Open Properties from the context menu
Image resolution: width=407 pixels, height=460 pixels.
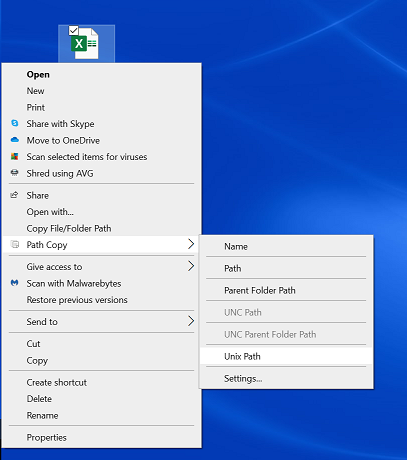[x=101, y=437]
